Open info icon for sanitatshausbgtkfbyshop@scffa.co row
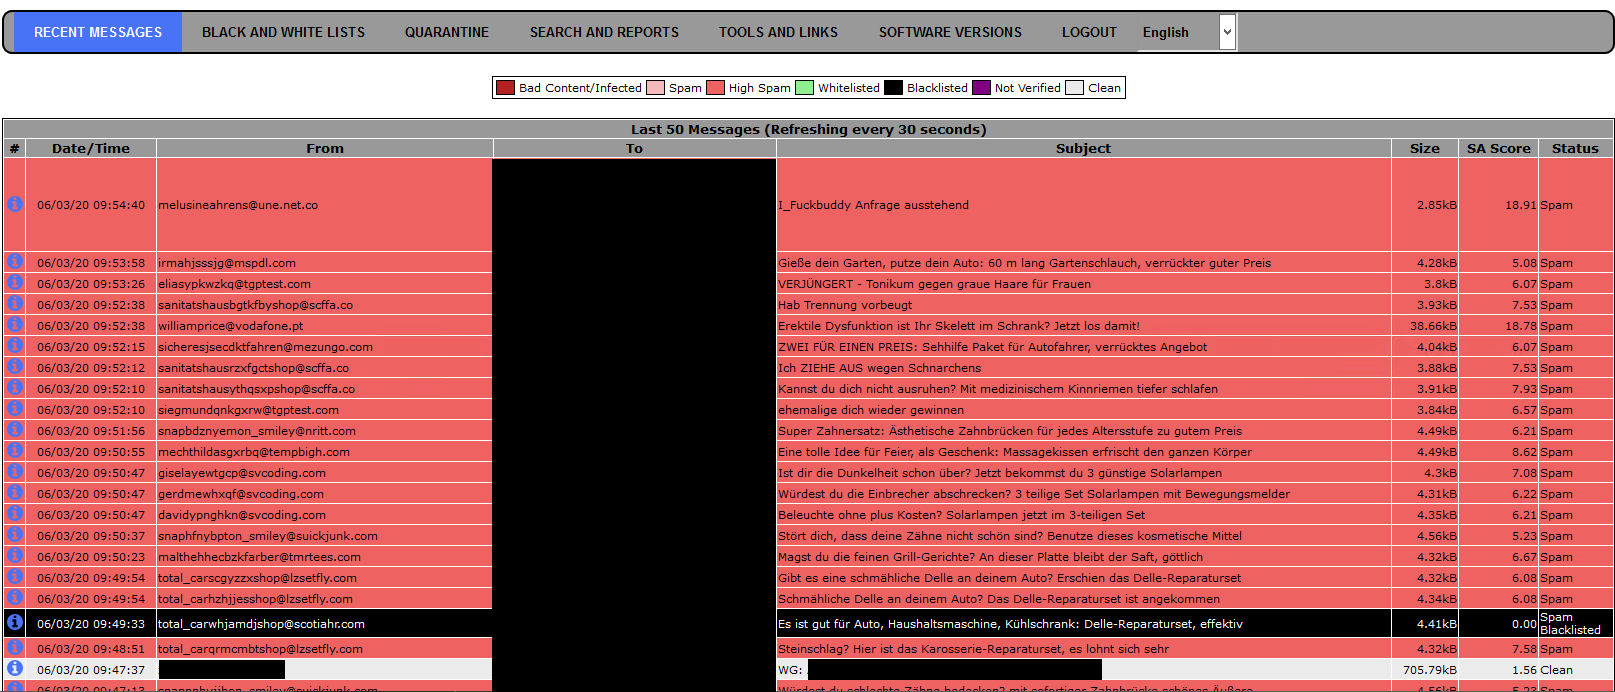Screen dimensions: 1615x692 point(15,304)
